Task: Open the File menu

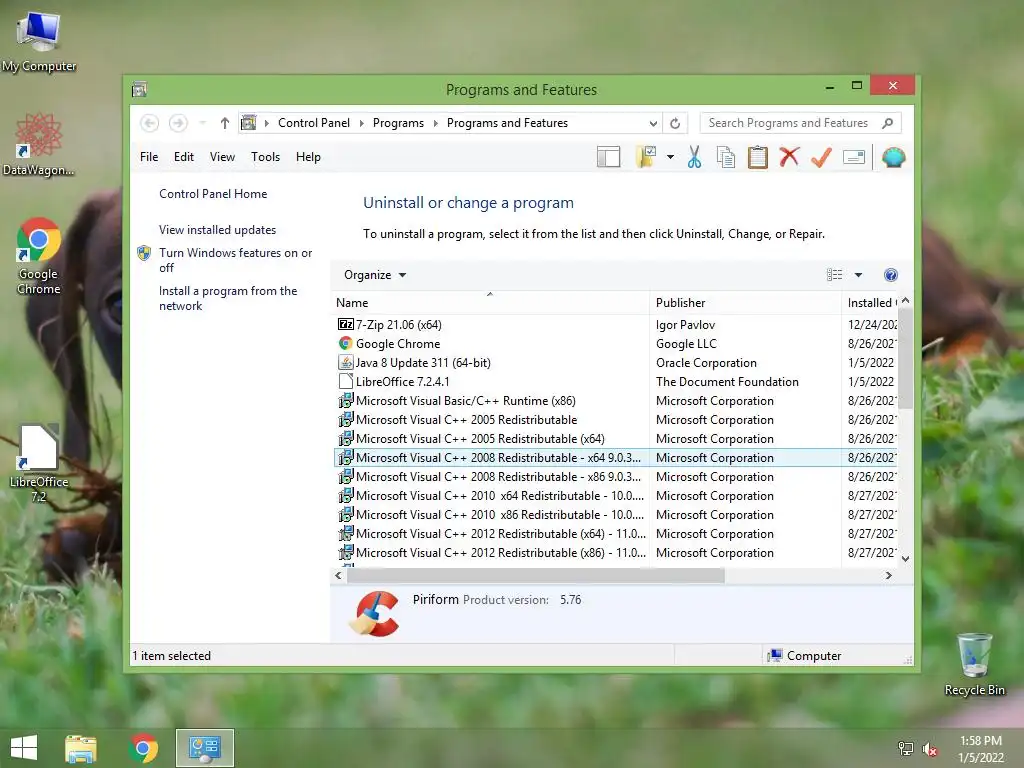Action: coord(149,157)
